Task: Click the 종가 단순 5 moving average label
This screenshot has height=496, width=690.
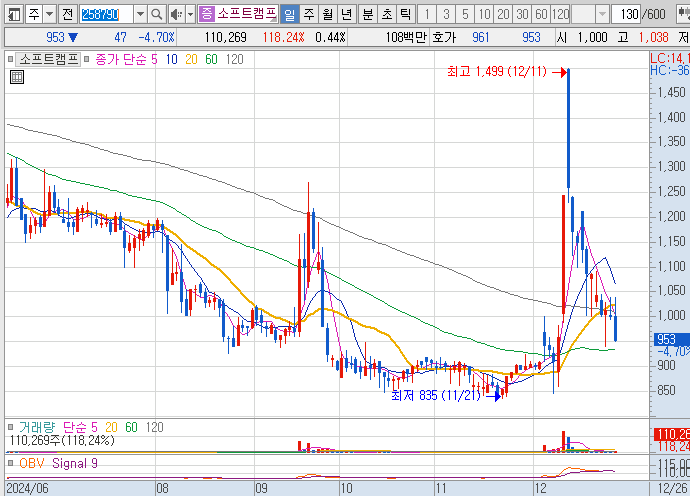Action: coord(126,59)
